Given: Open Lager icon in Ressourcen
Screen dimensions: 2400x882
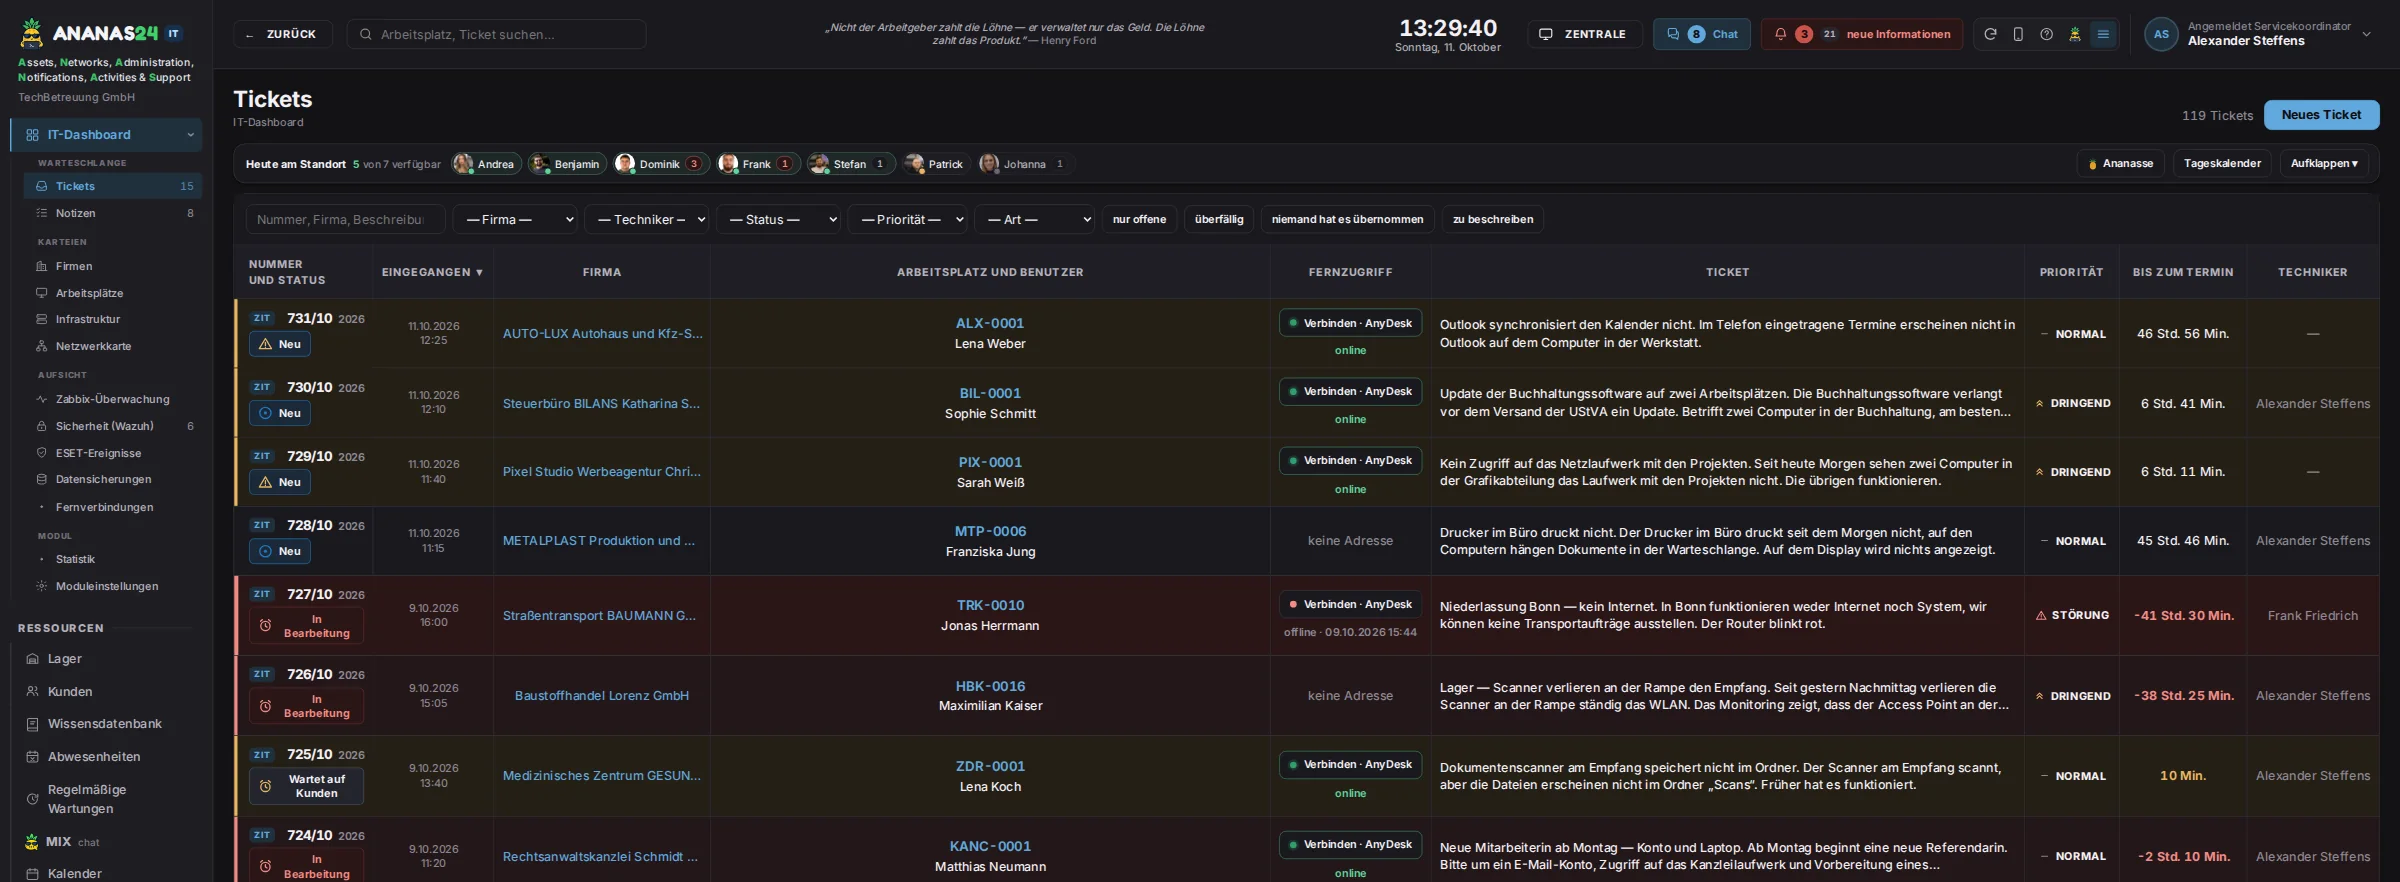Looking at the screenshot, I should pos(32,659).
